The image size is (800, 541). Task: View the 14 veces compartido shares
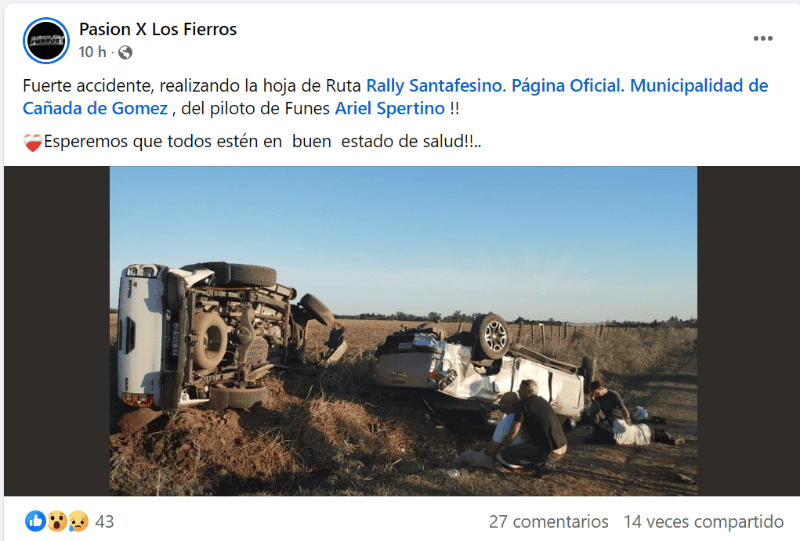click(704, 522)
